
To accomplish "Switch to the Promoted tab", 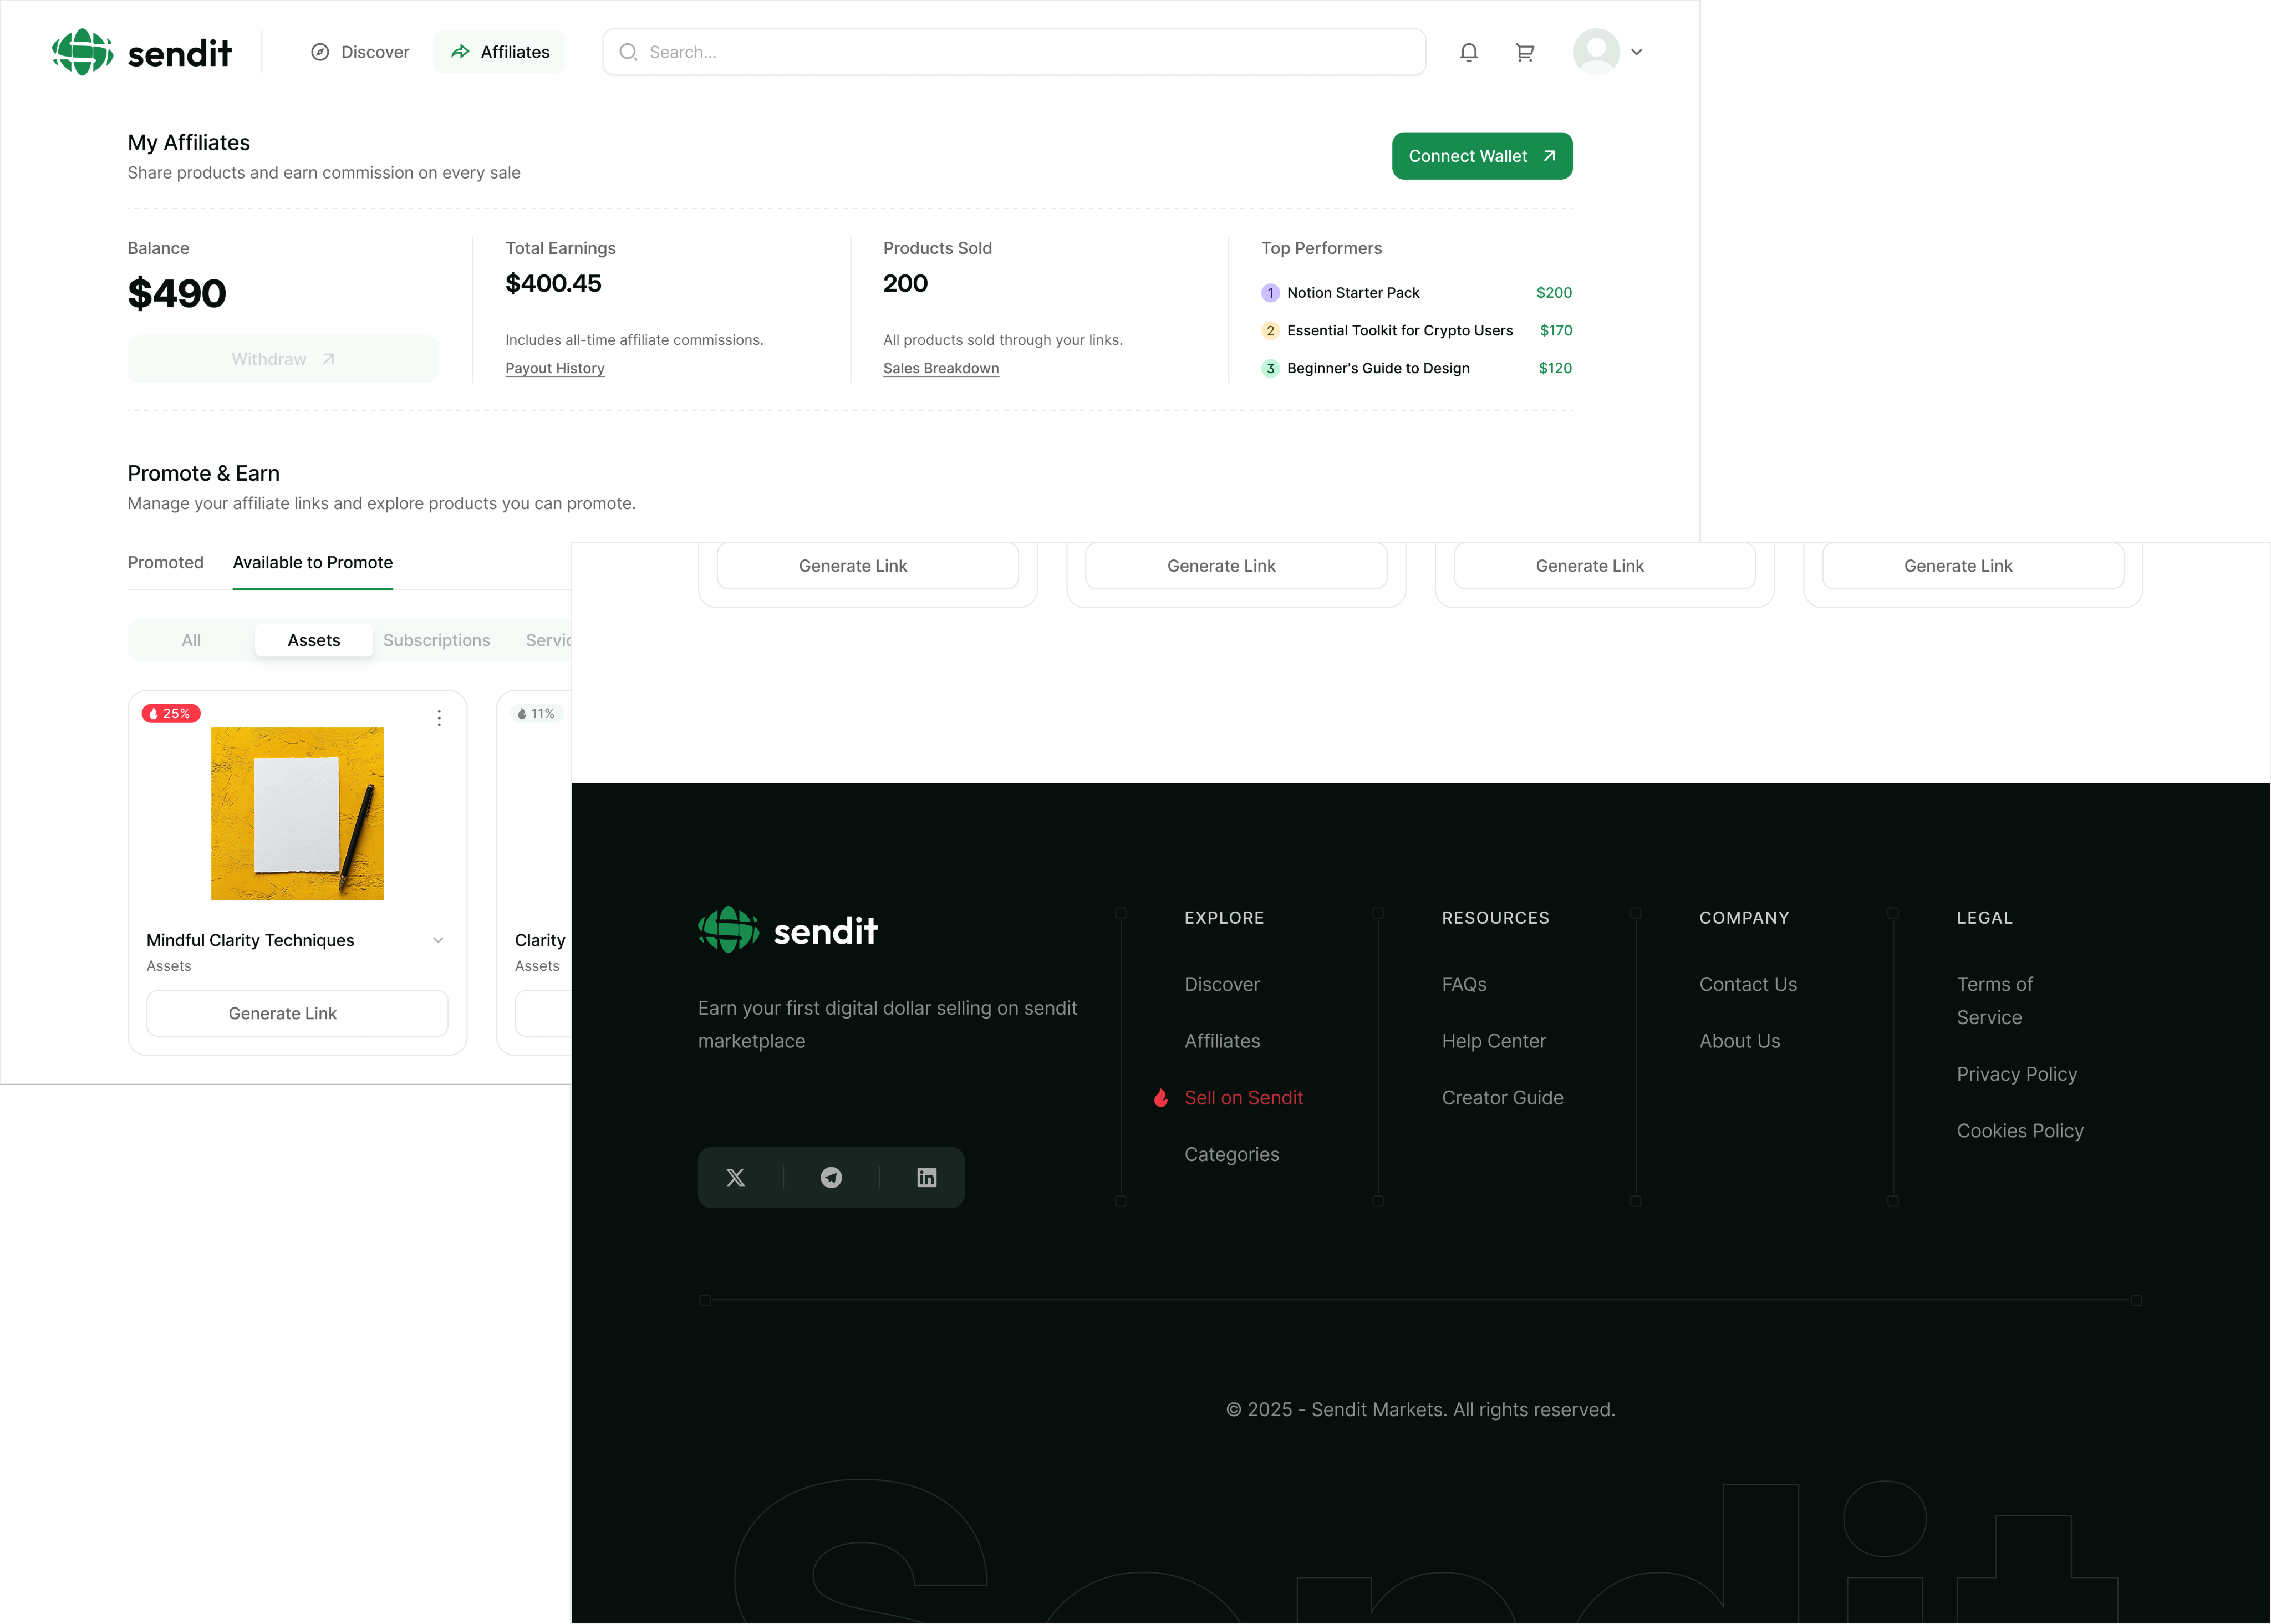I will (166, 563).
